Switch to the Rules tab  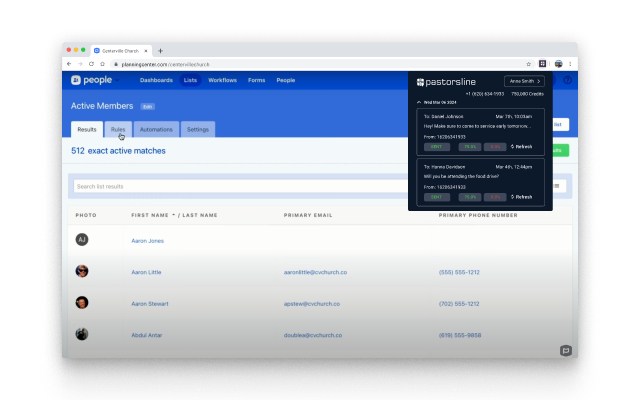[118, 129]
